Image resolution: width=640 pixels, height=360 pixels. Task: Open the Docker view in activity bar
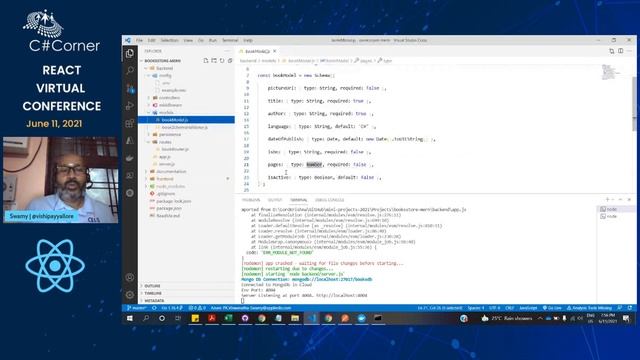coord(130,158)
